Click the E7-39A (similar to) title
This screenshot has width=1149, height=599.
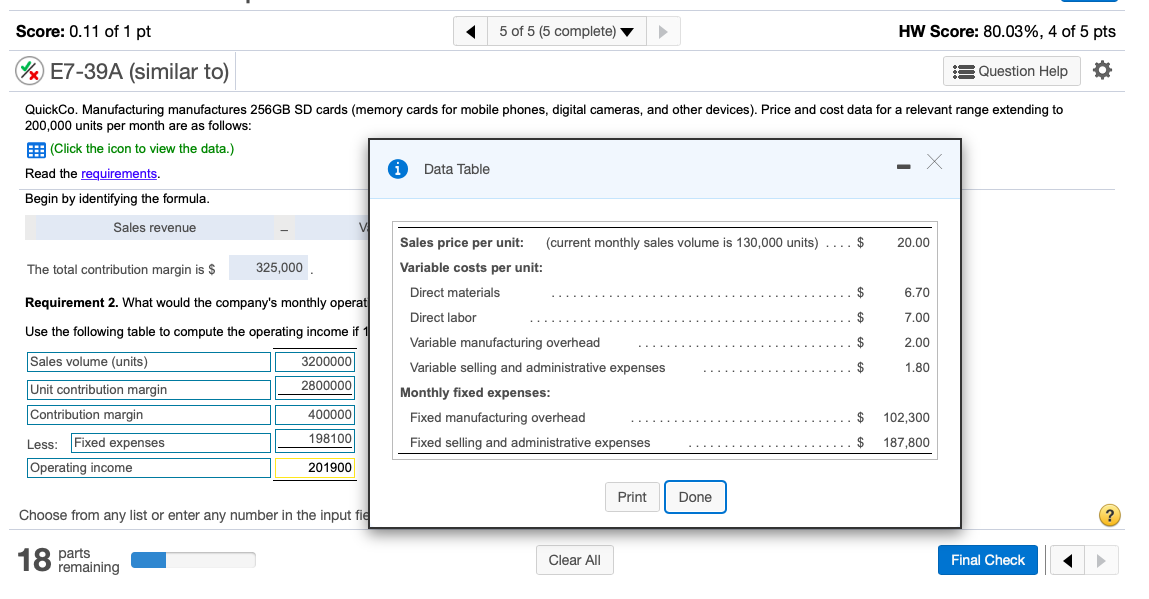139,71
